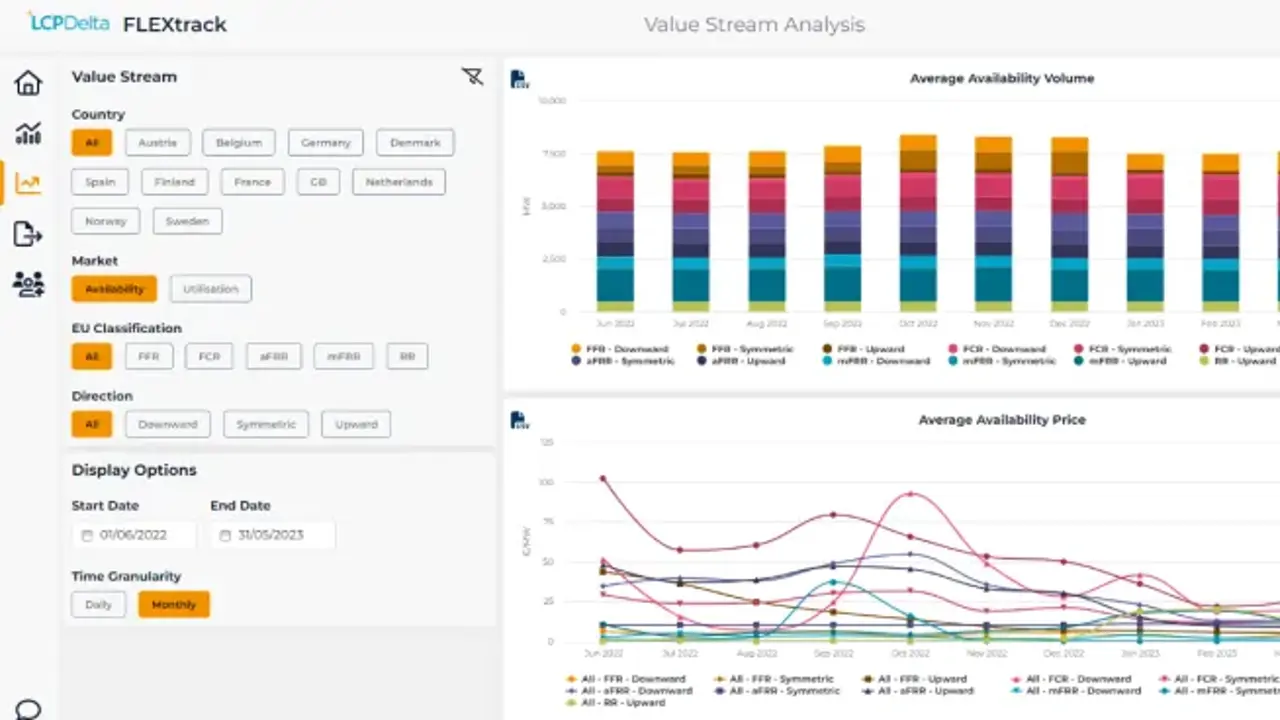Click the Display Options heading
The image size is (1280, 720).
(134, 470)
